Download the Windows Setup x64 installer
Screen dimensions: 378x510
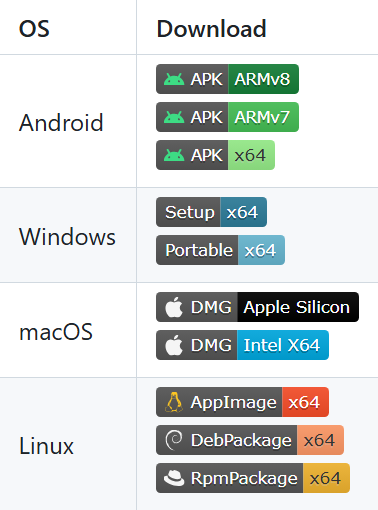coord(211,212)
